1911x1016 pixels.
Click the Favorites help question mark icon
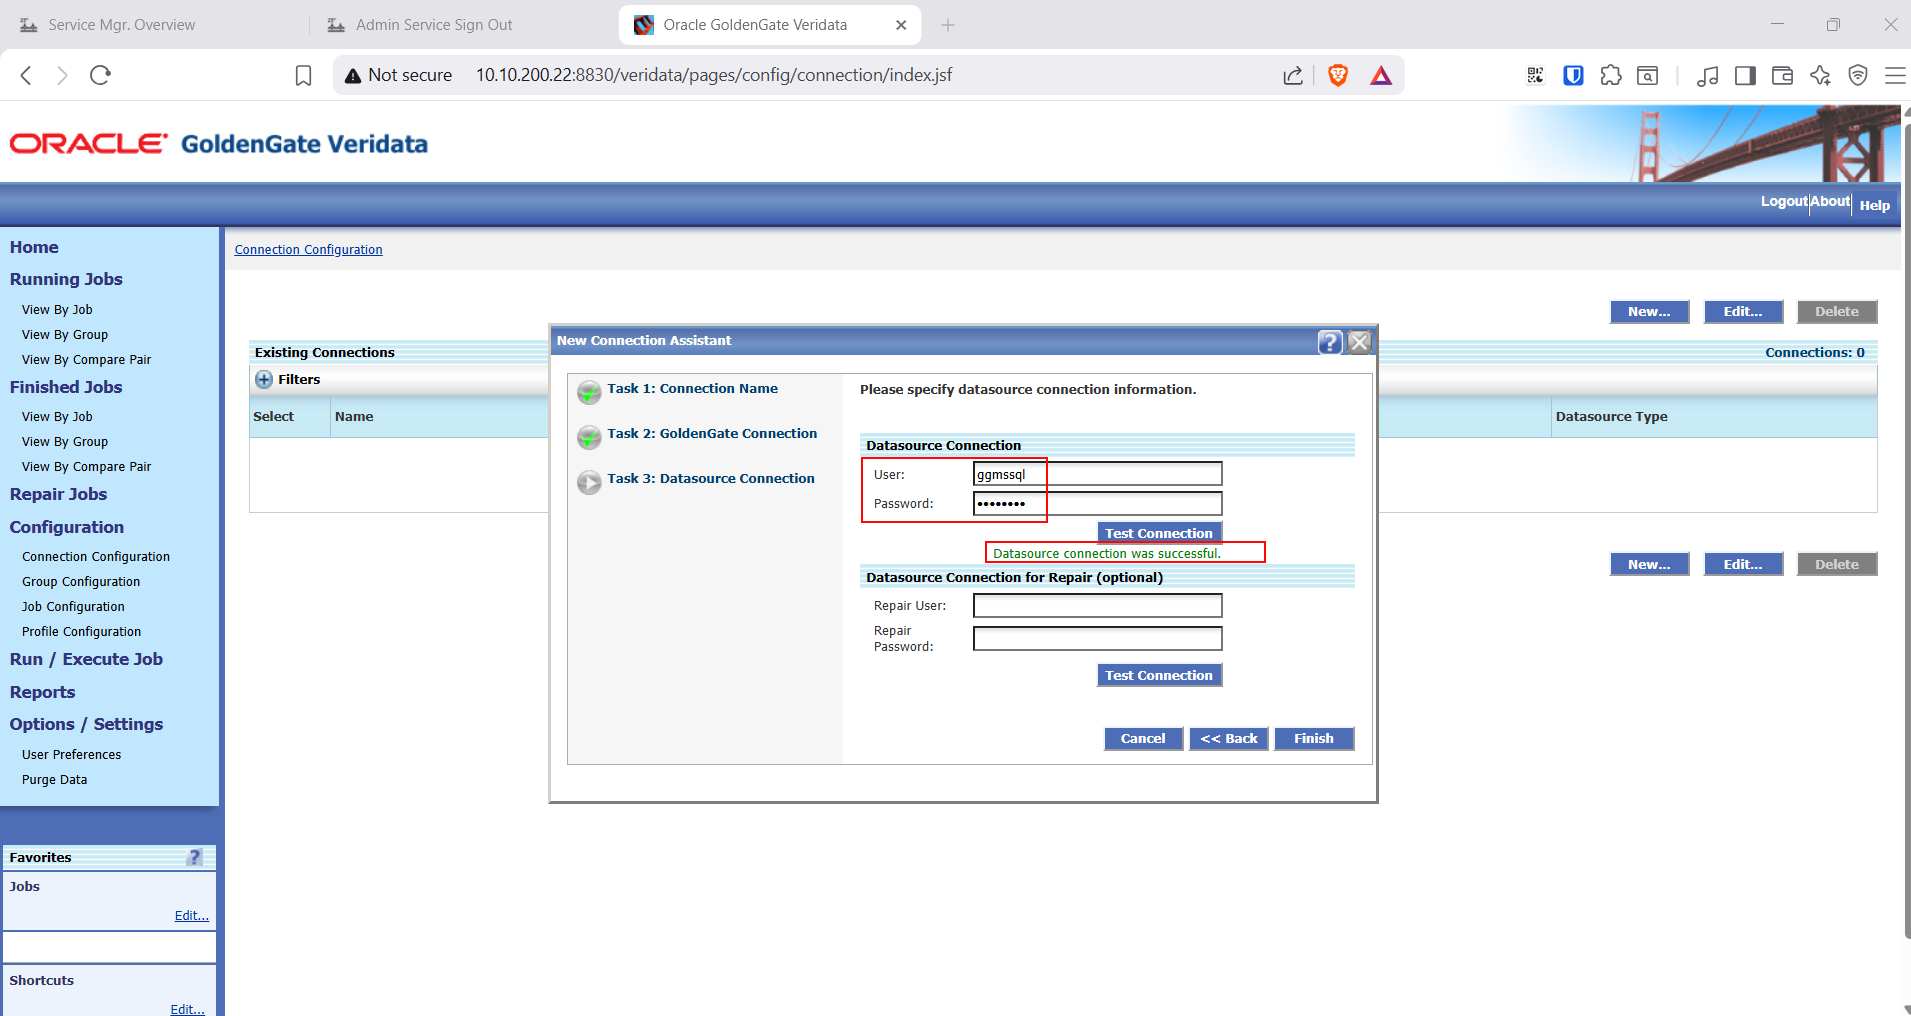(x=195, y=857)
